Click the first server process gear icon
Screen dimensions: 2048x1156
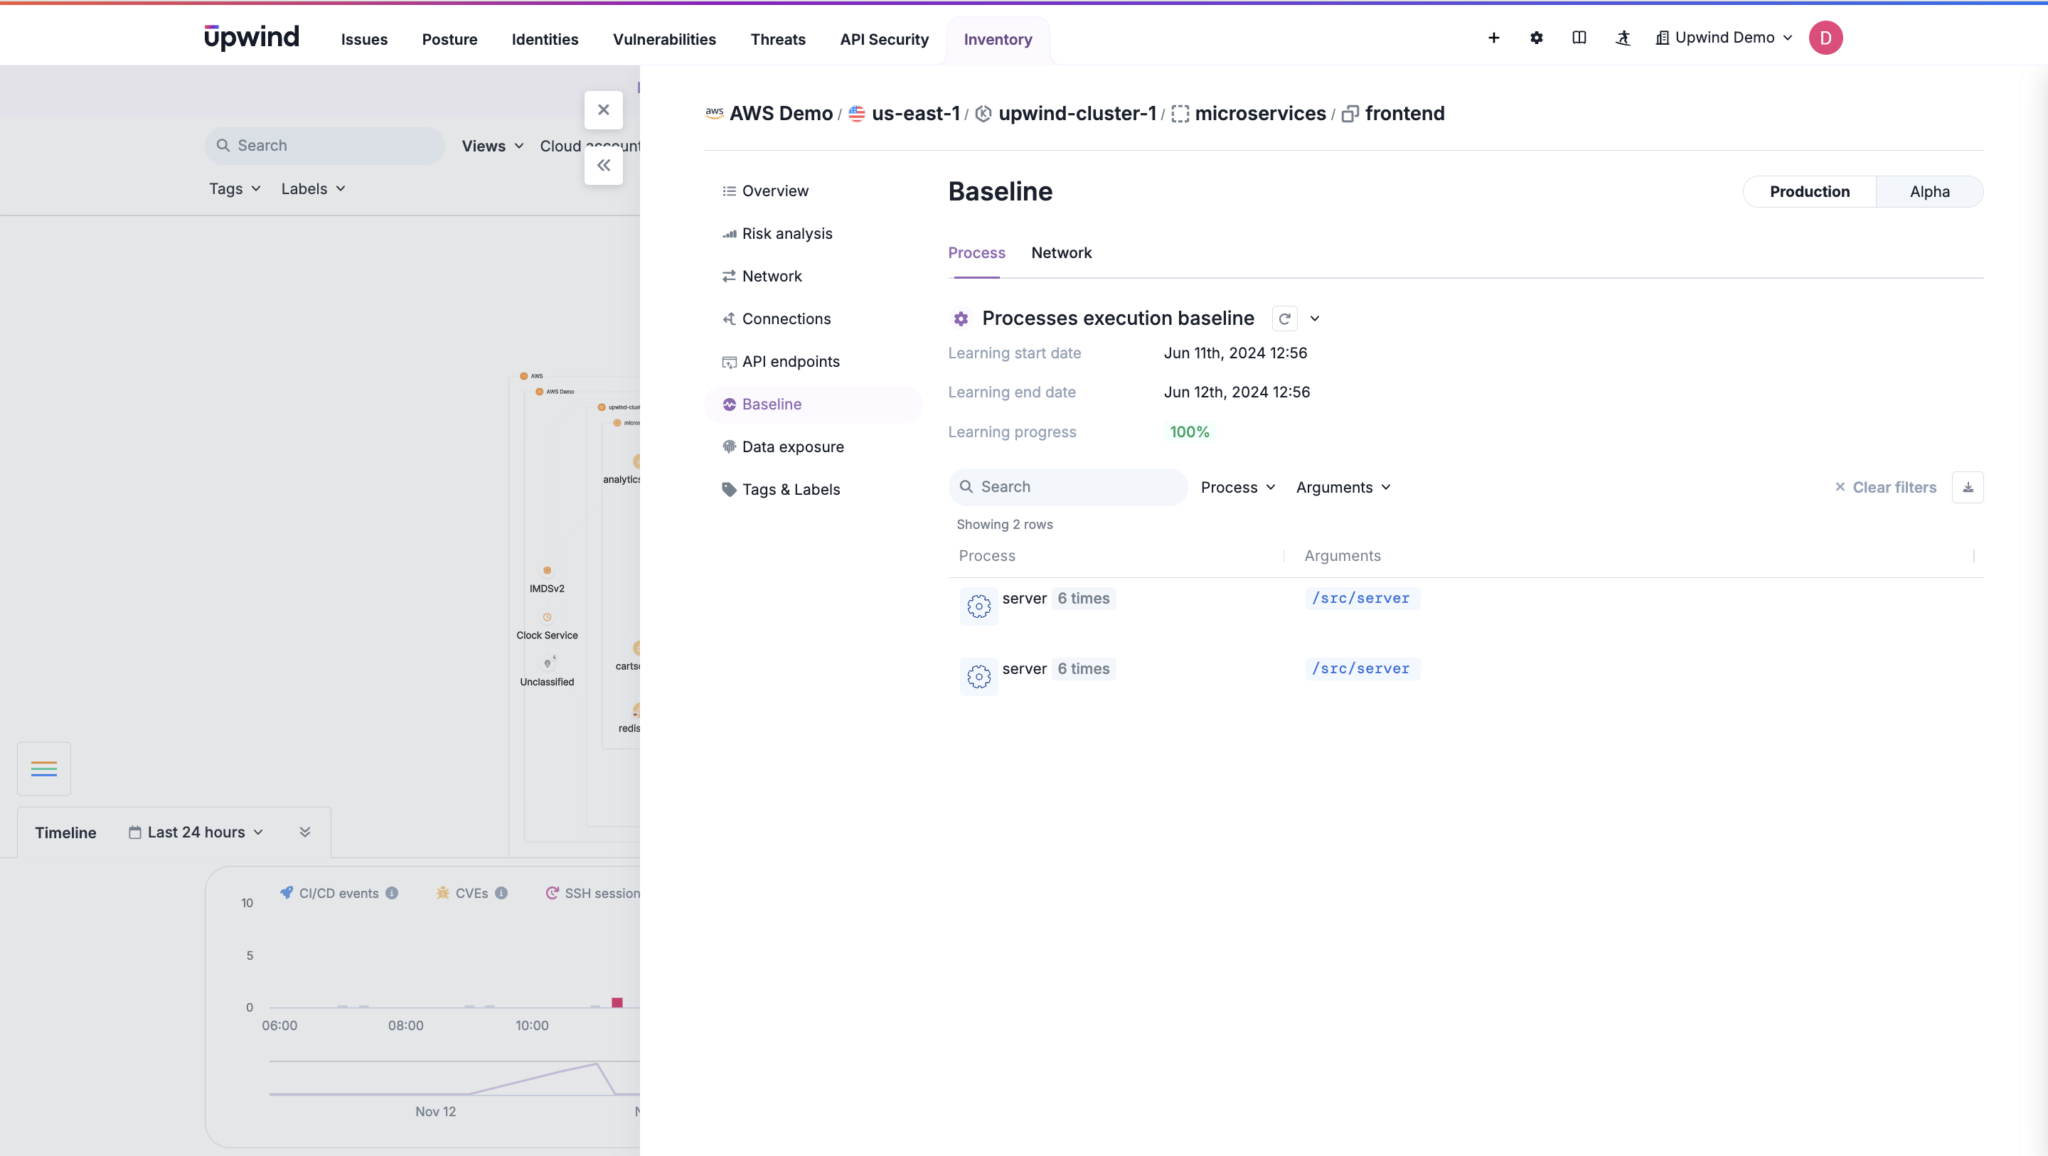pyautogui.click(x=978, y=606)
